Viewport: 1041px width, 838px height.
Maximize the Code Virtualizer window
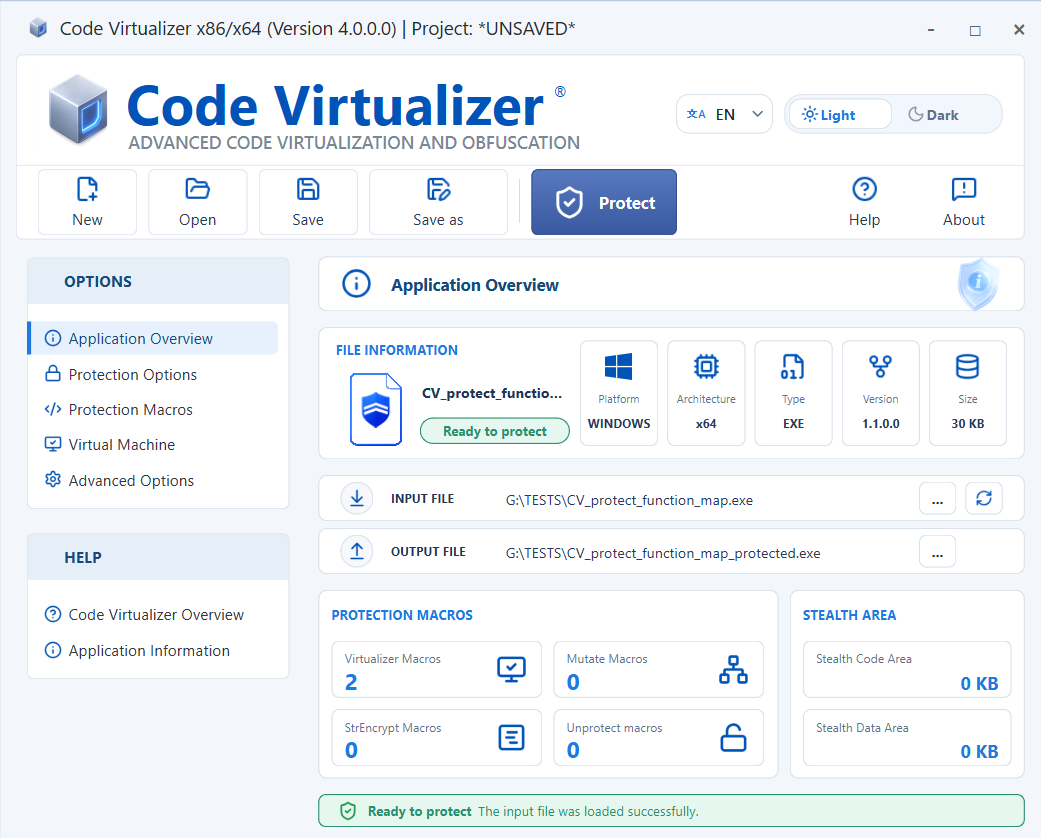pyautogui.click(x=975, y=30)
